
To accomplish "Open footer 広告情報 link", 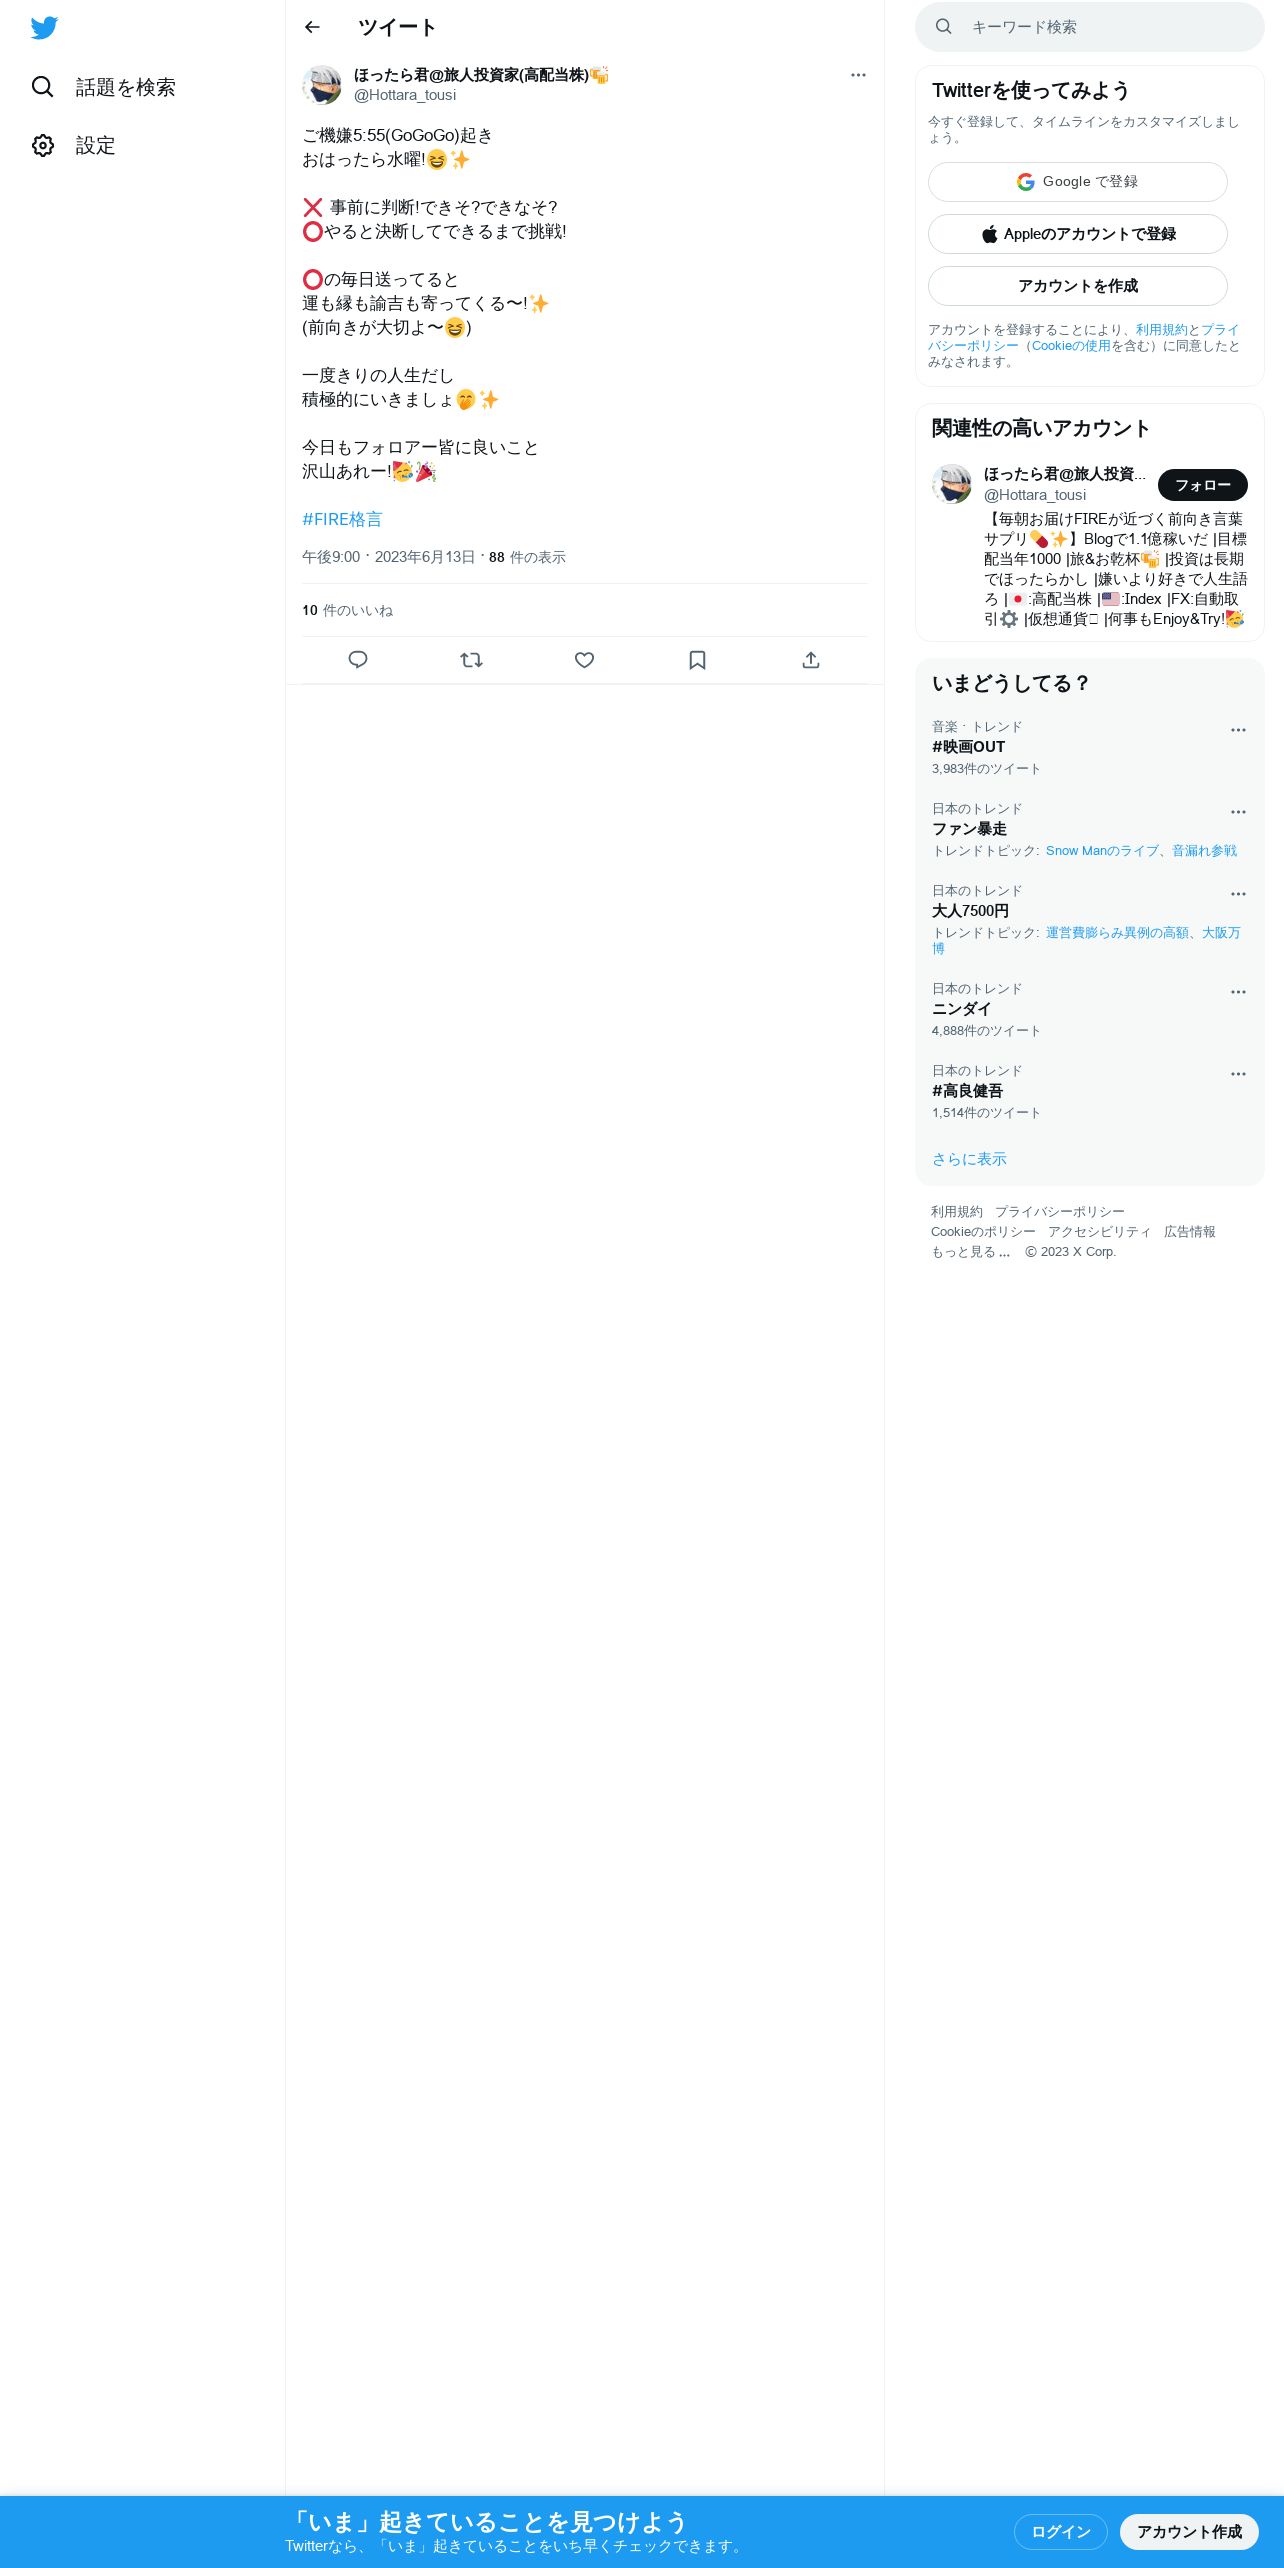I will click(x=1189, y=1232).
